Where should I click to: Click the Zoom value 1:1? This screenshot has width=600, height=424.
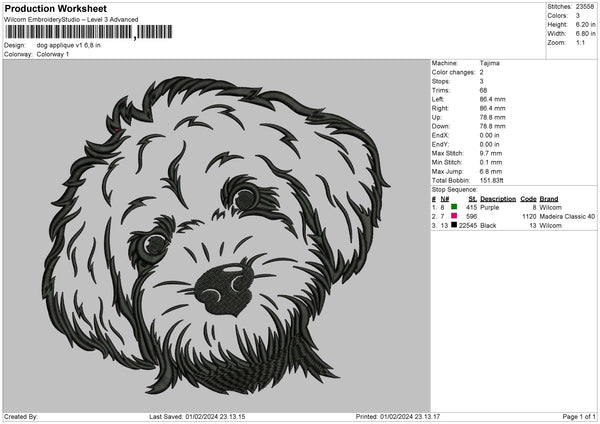(580, 42)
